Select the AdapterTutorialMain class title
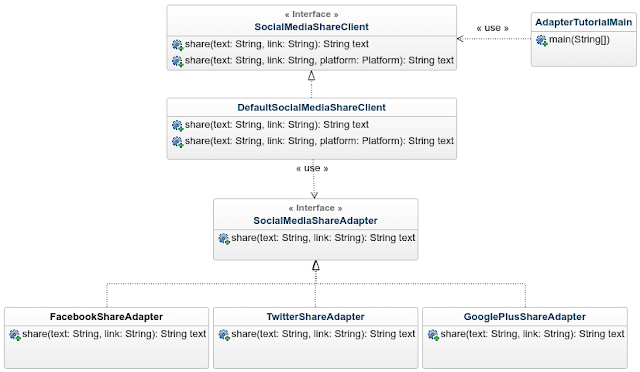The height and width of the screenshot is (372, 640). point(583,22)
